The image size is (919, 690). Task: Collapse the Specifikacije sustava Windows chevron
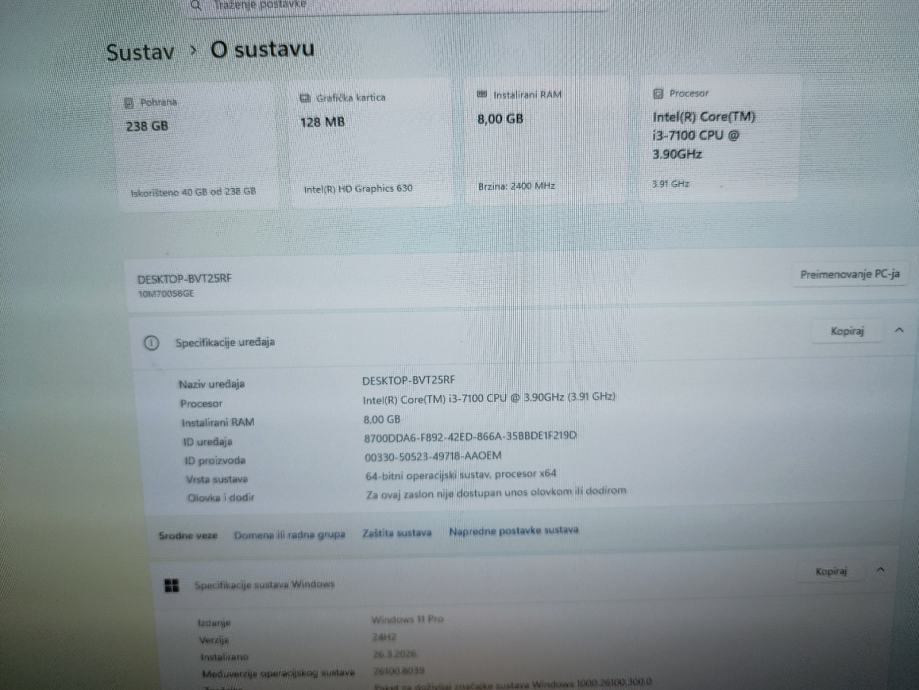880,570
